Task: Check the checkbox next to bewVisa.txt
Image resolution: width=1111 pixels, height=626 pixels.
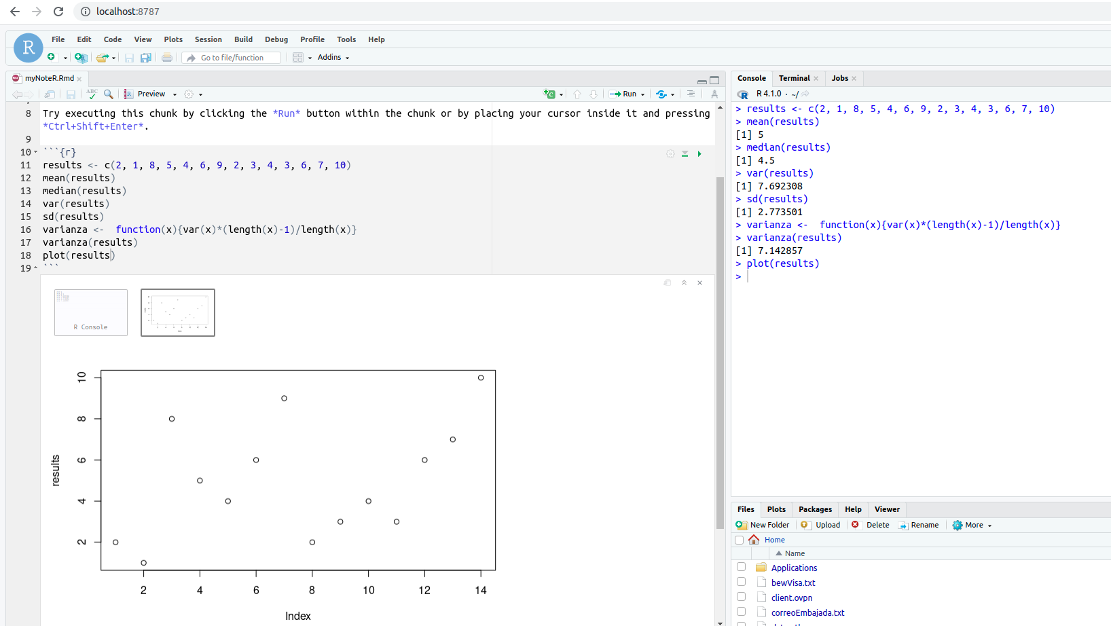Action: pos(741,582)
